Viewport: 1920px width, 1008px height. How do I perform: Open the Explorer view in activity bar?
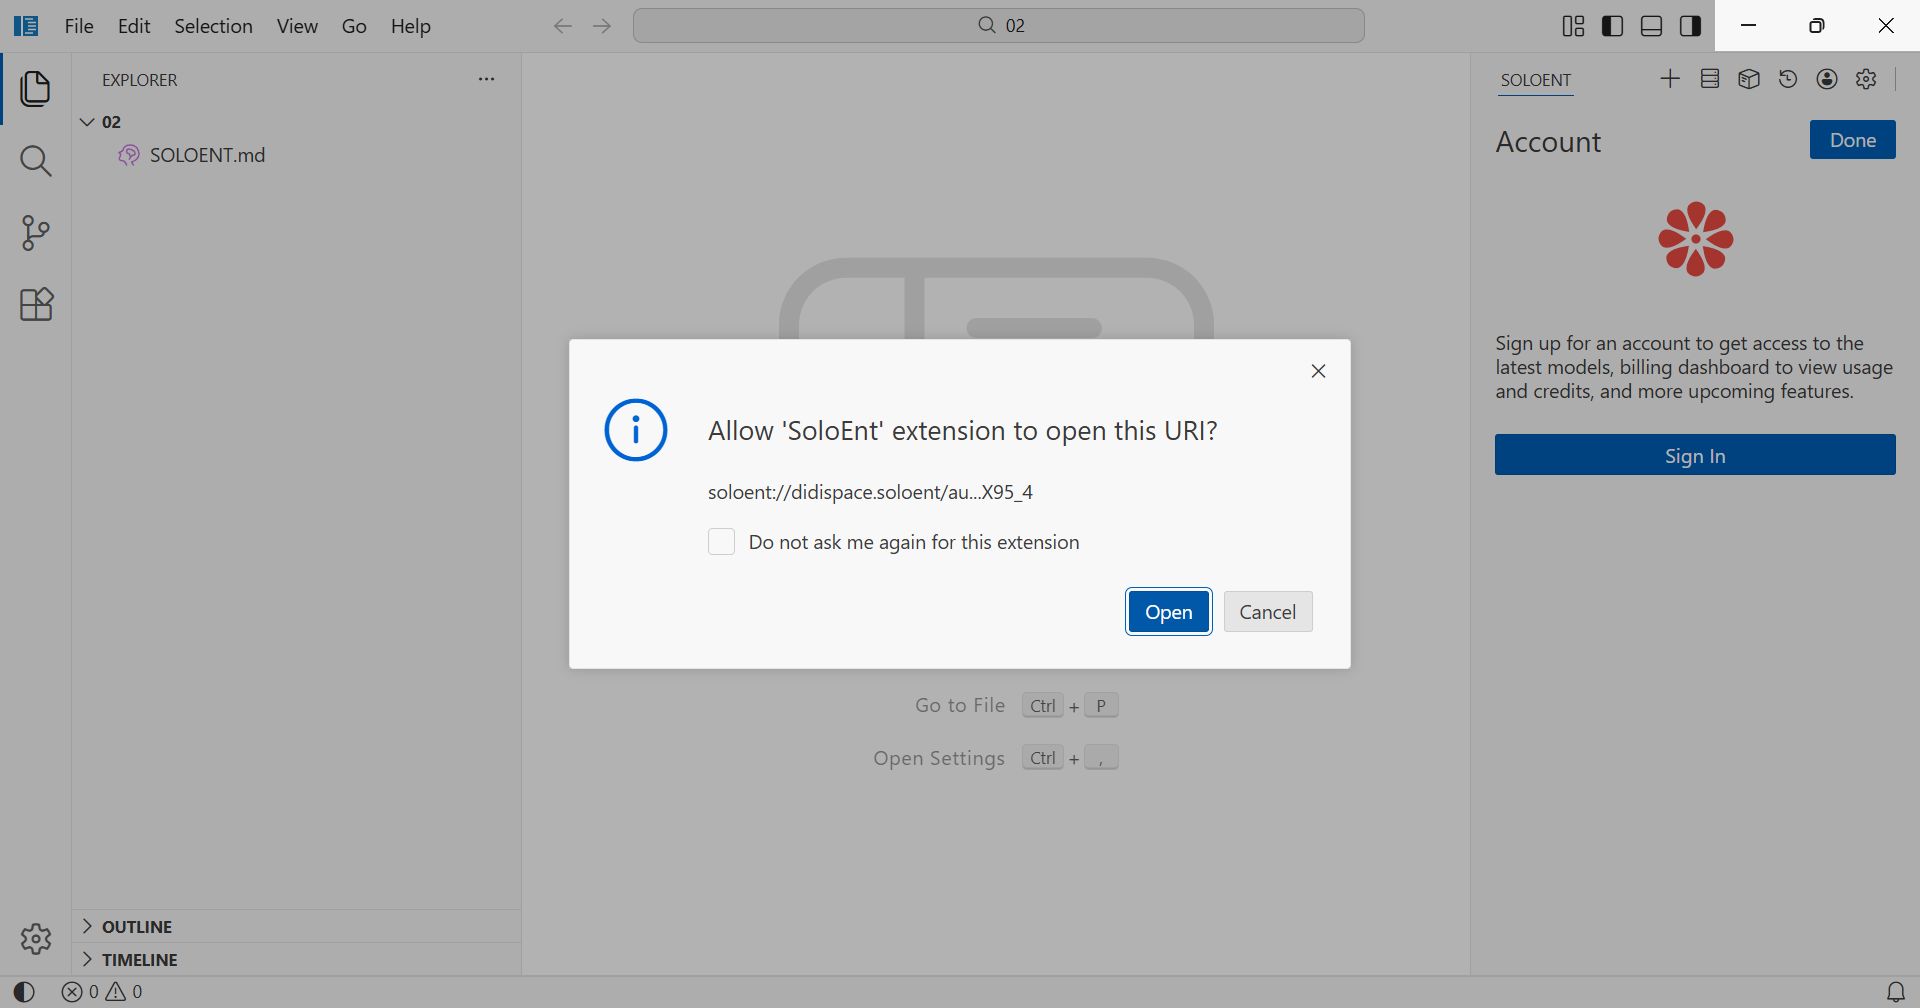point(36,89)
